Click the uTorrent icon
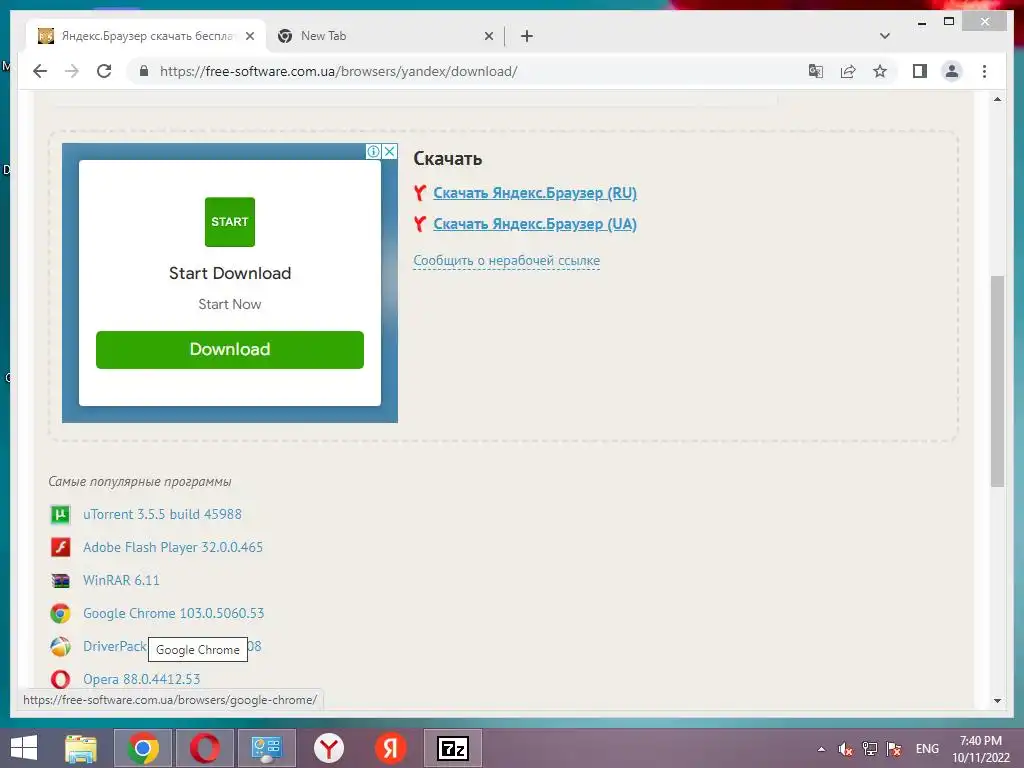The height and width of the screenshot is (768, 1024). tap(60, 515)
